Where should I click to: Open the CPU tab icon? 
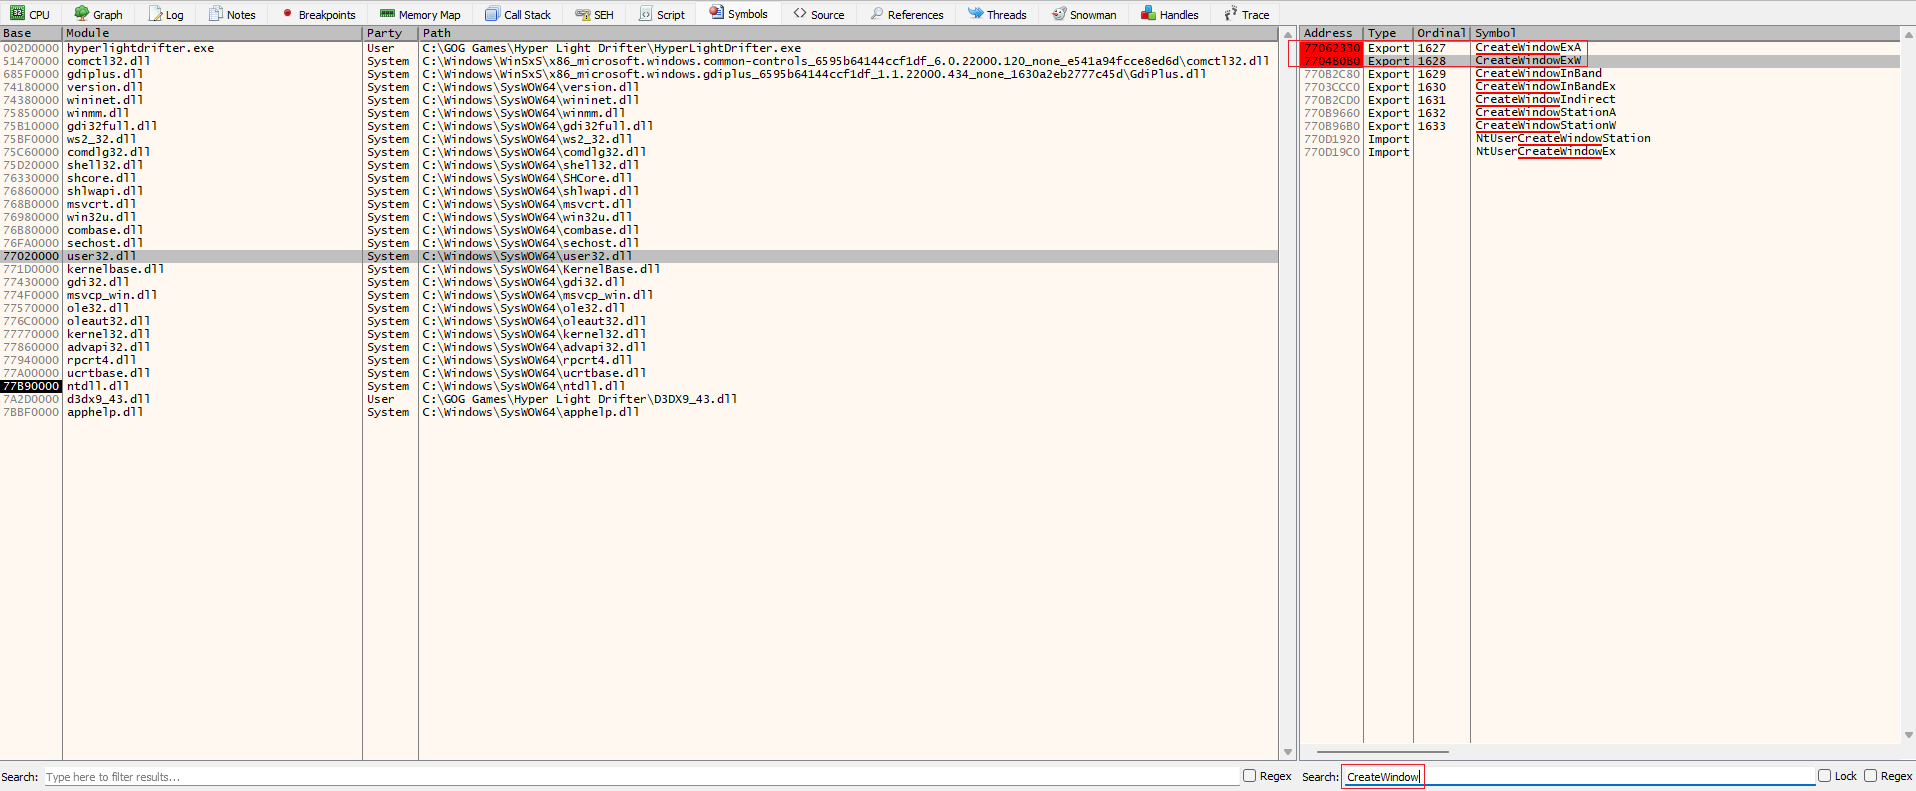click(x=17, y=14)
